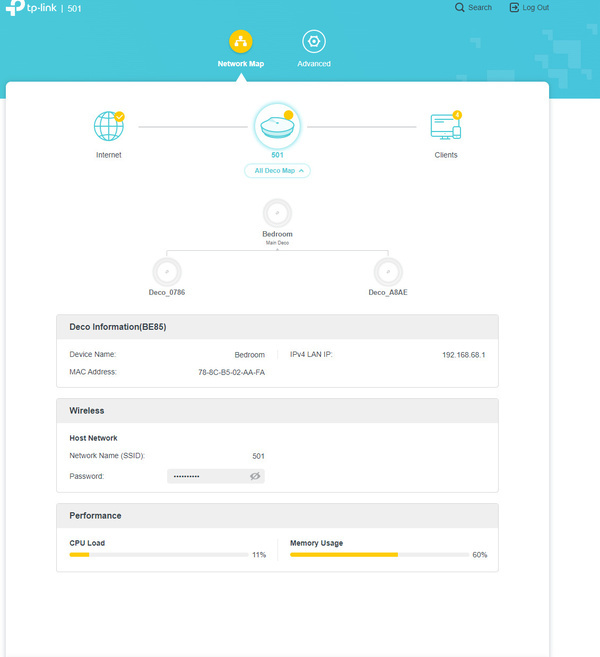Click the Log Out link text
The height and width of the screenshot is (657, 600).
(x=535, y=8)
